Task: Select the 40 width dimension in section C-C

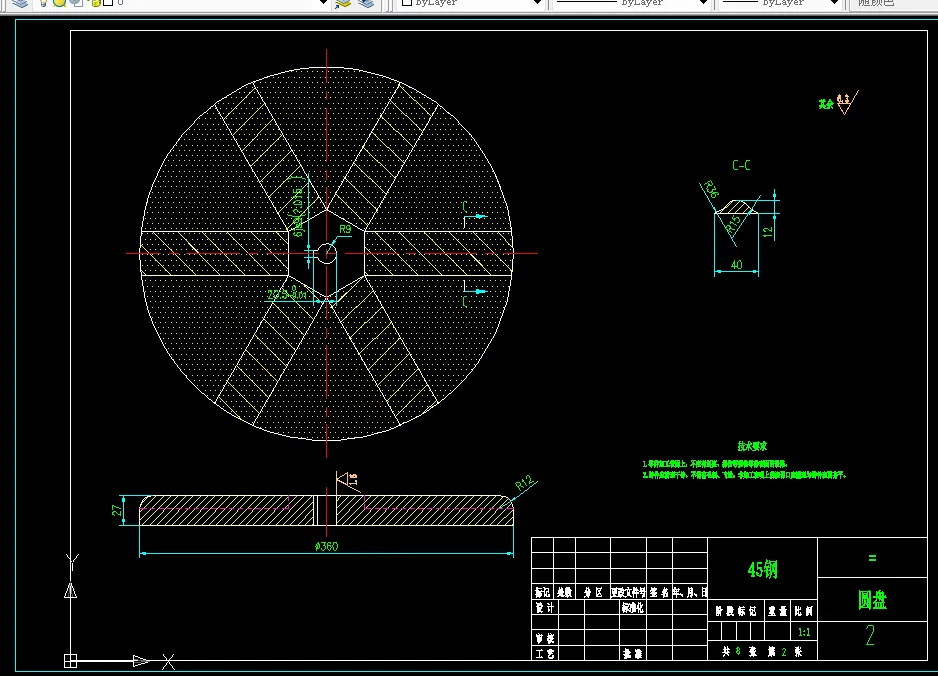Action: pos(736,264)
